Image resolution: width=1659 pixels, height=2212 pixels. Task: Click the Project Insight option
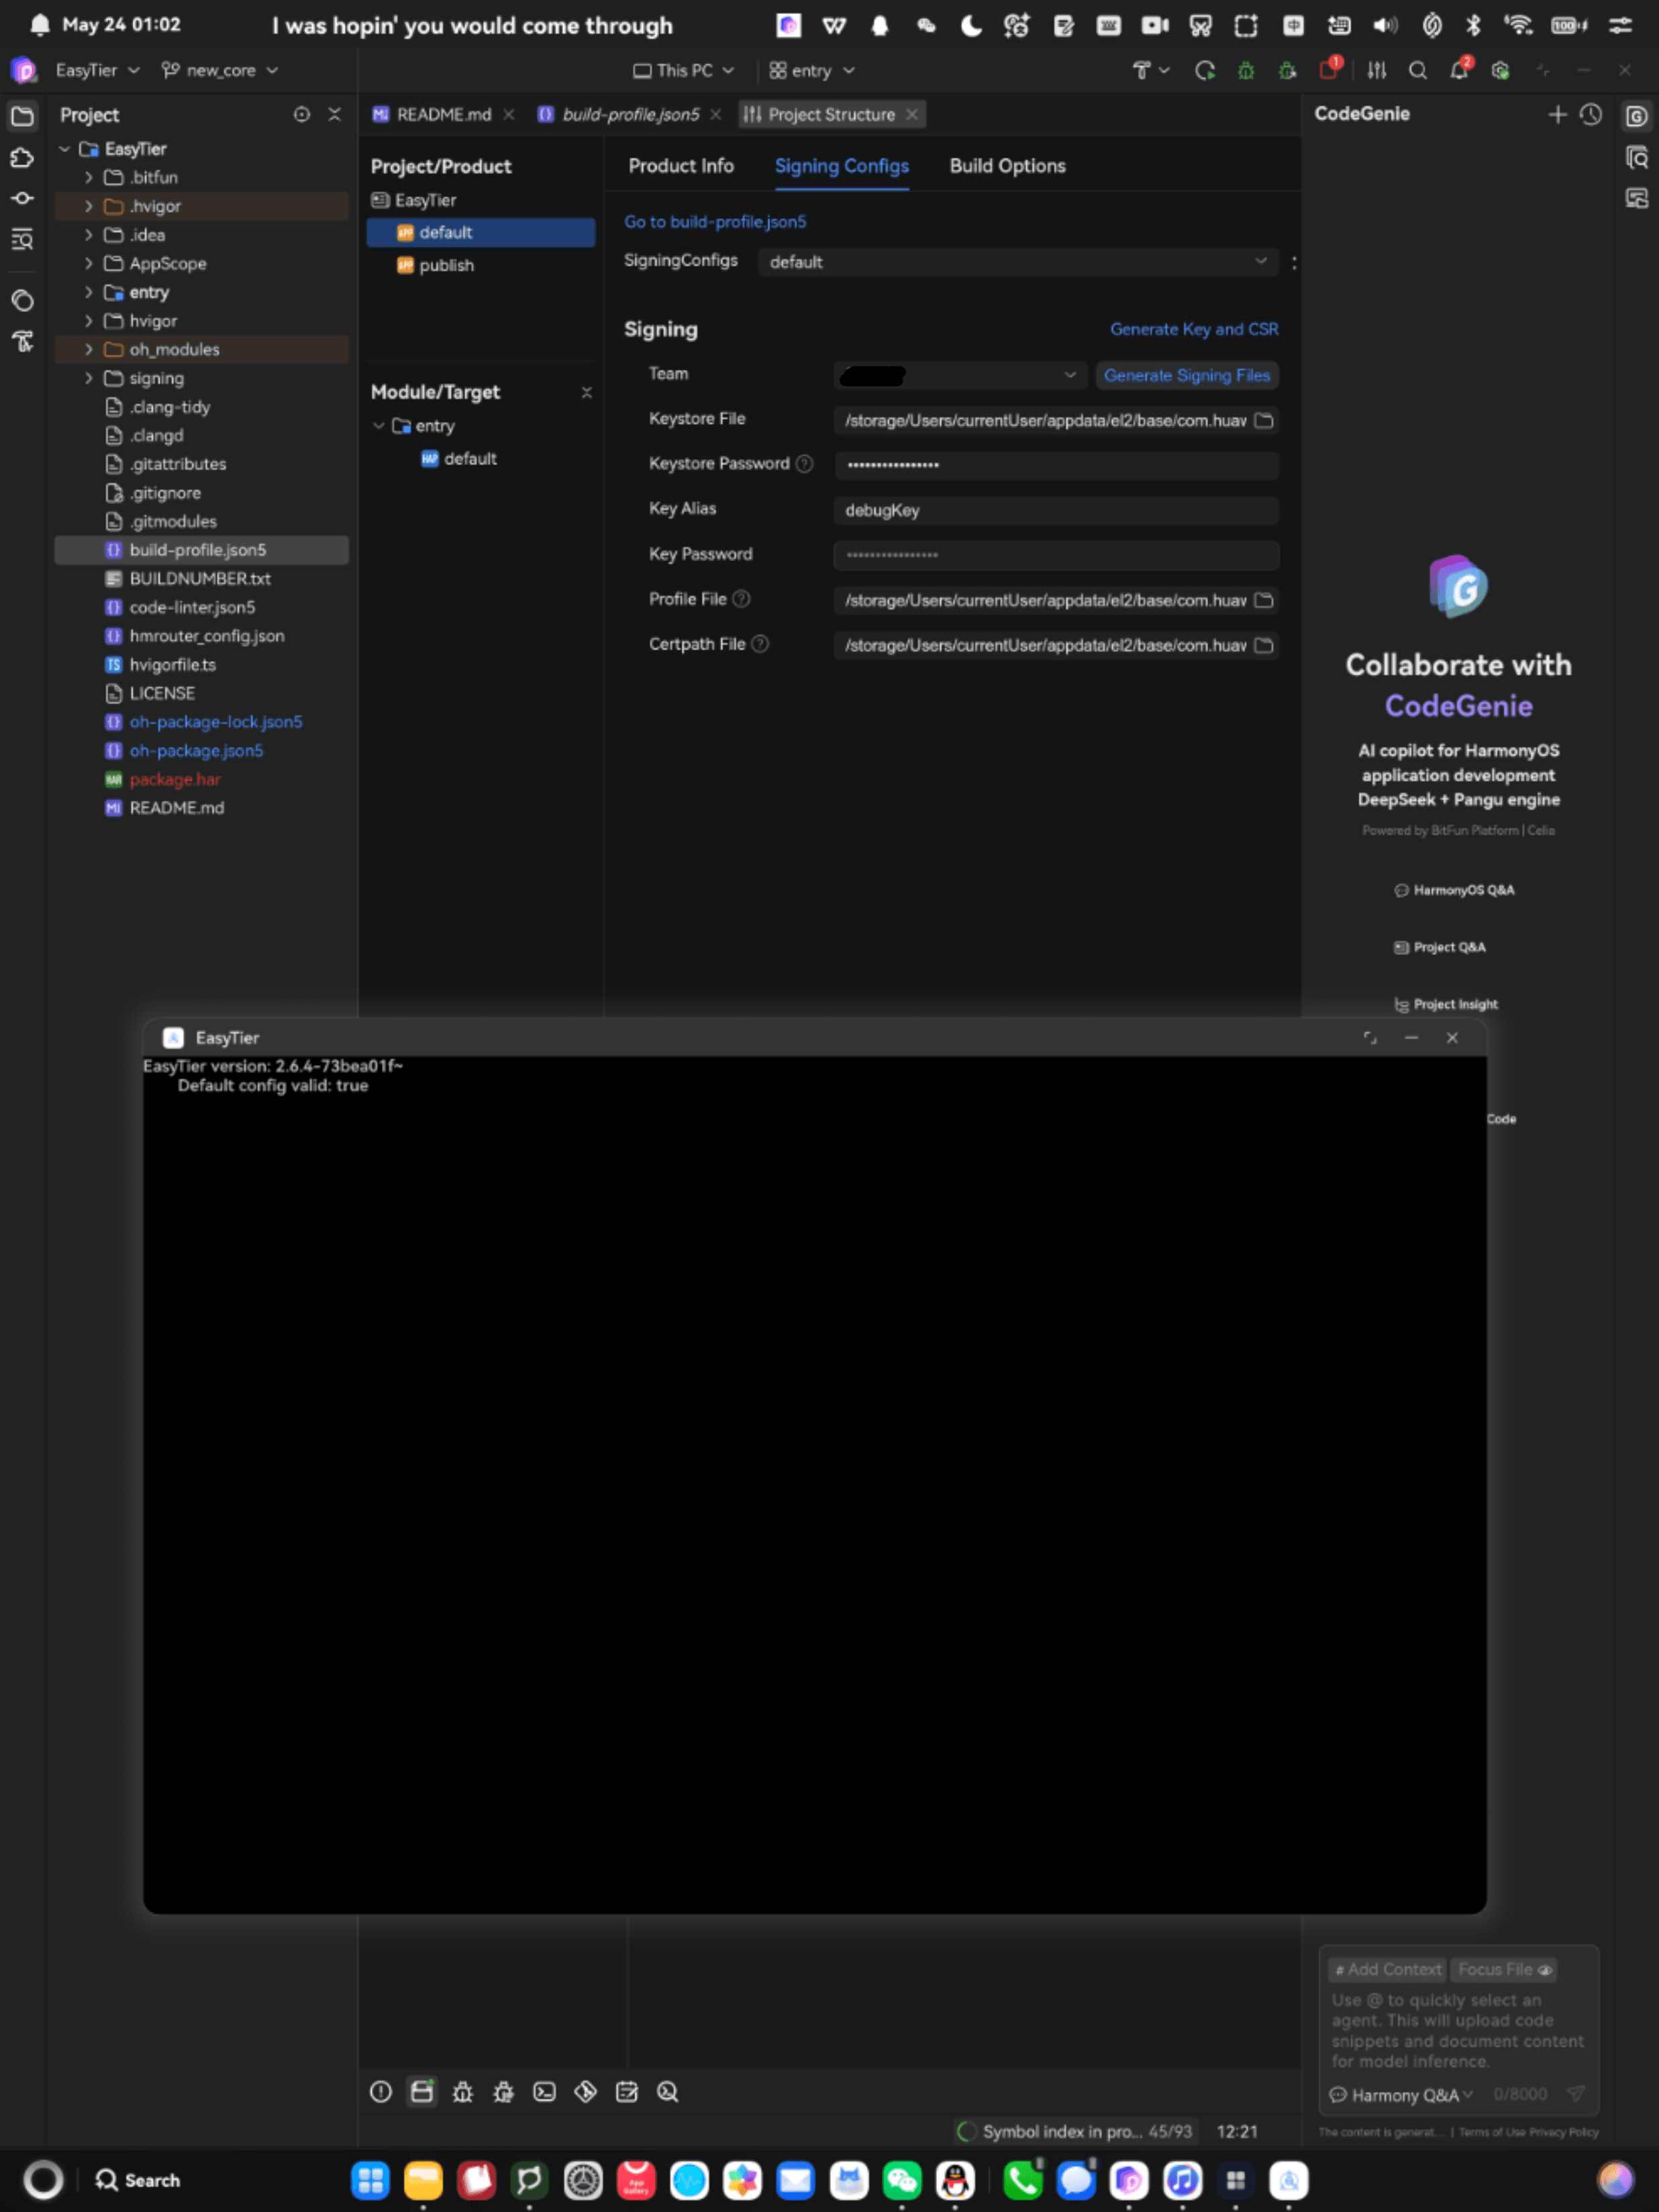(1446, 1004)
